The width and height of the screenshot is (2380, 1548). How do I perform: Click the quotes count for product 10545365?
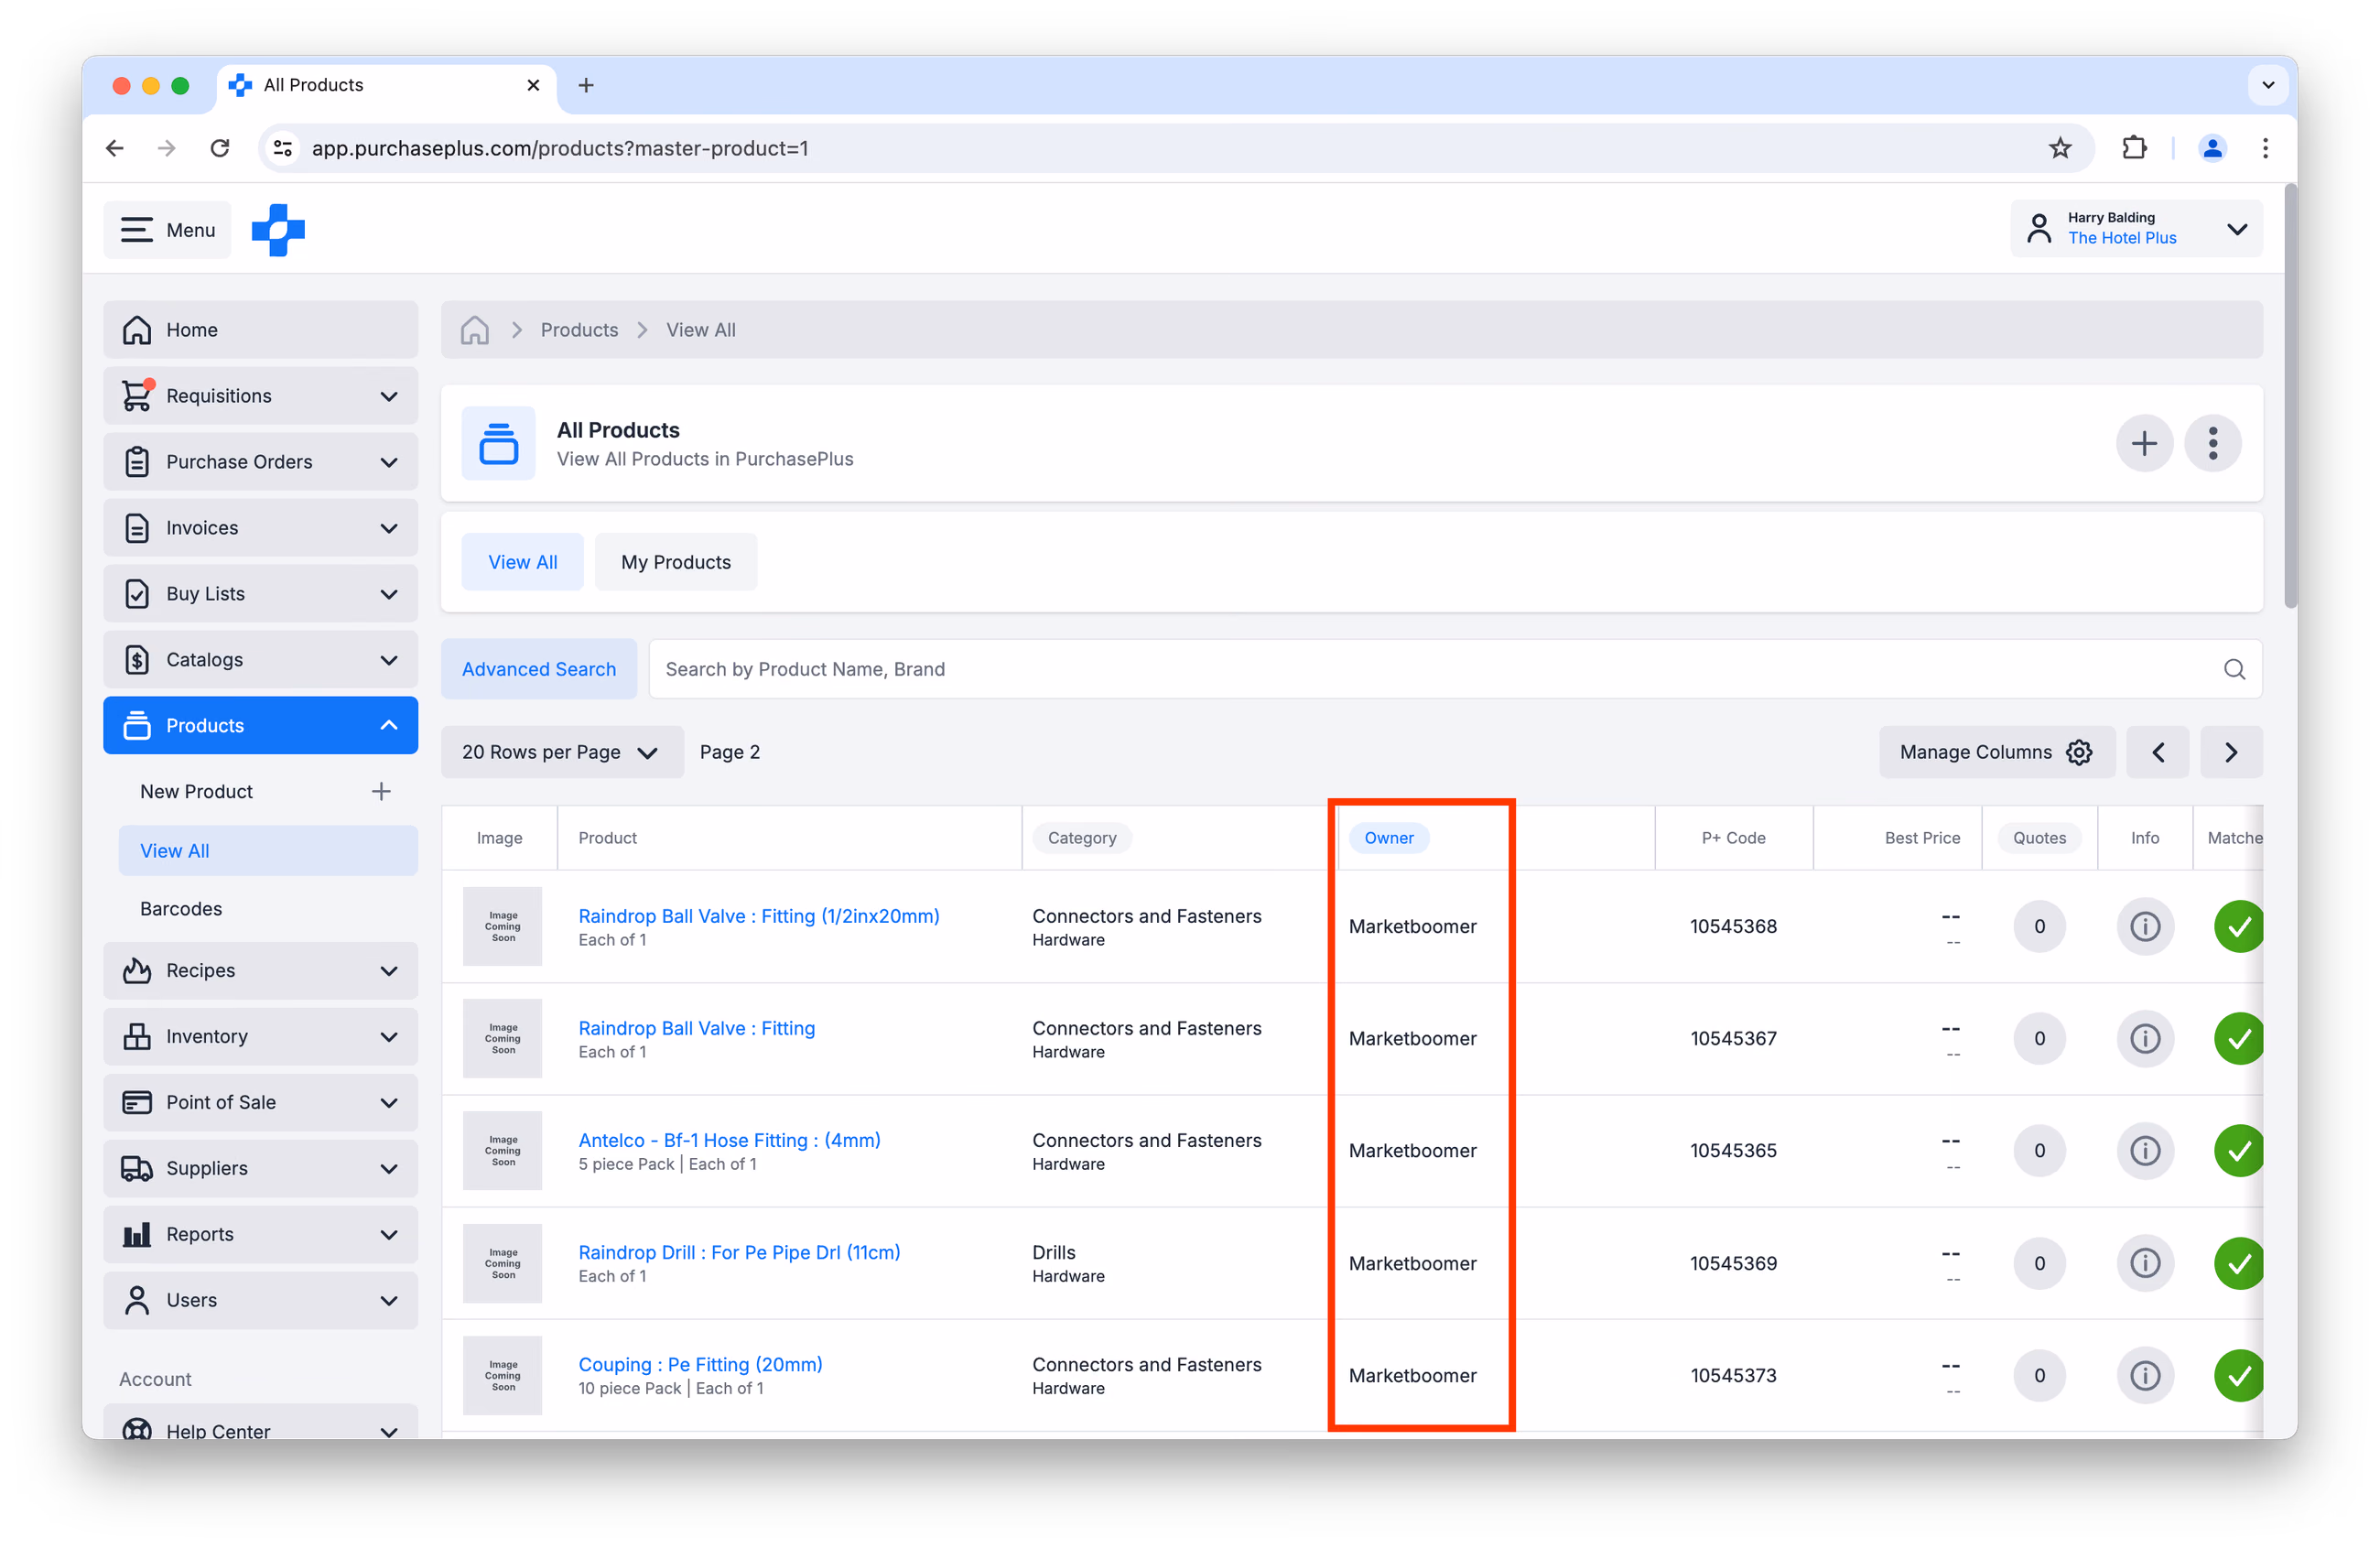pos(2040,1151)
